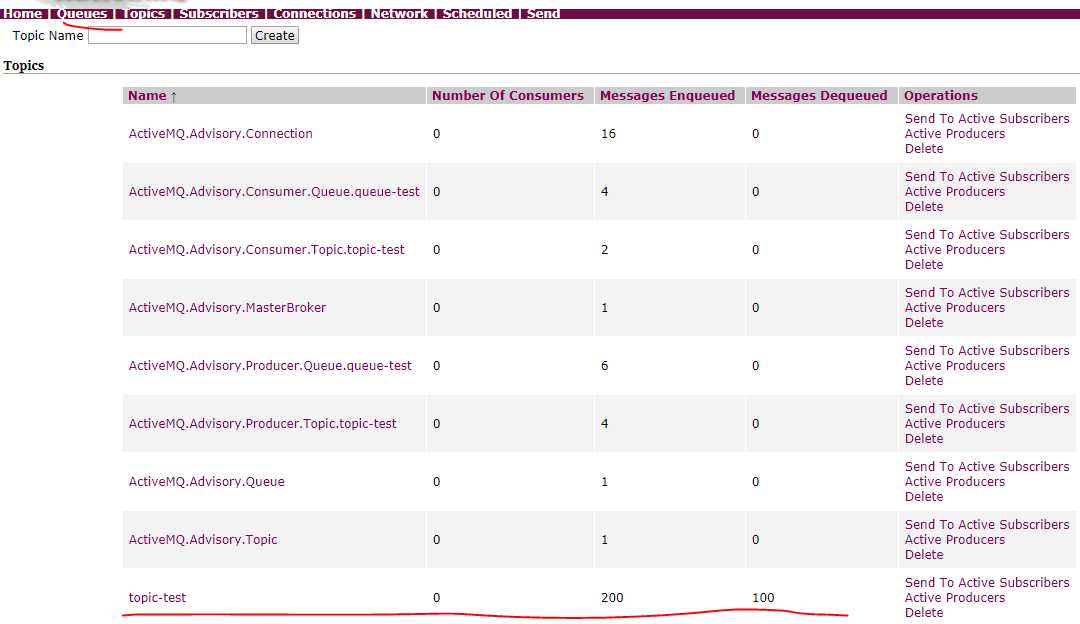1080x624 pixels.
Task: Send To Active Subscribers for Producer.Topic.topic-test
Action: point(987,408)
